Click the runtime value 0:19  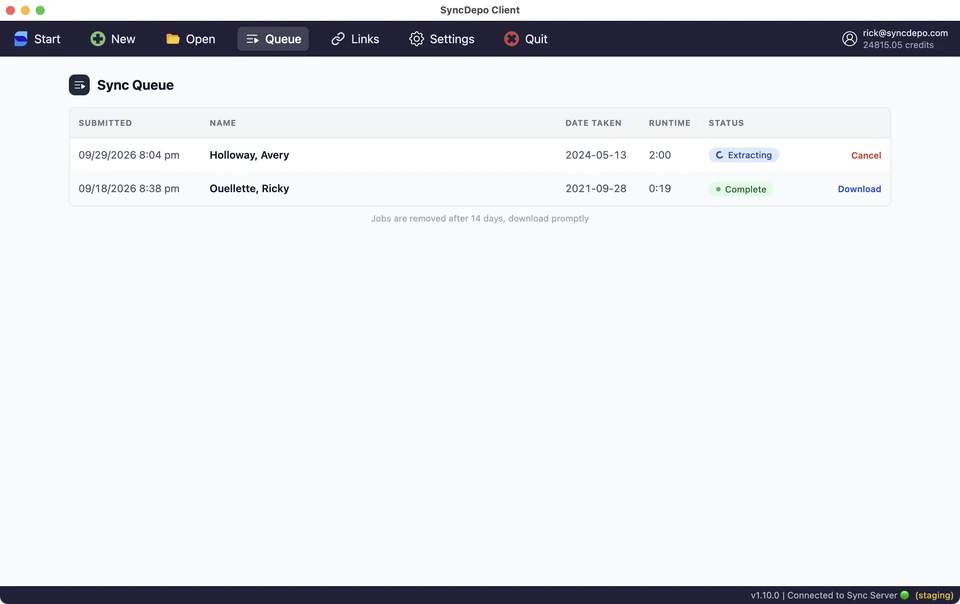[x=659, y=188]
